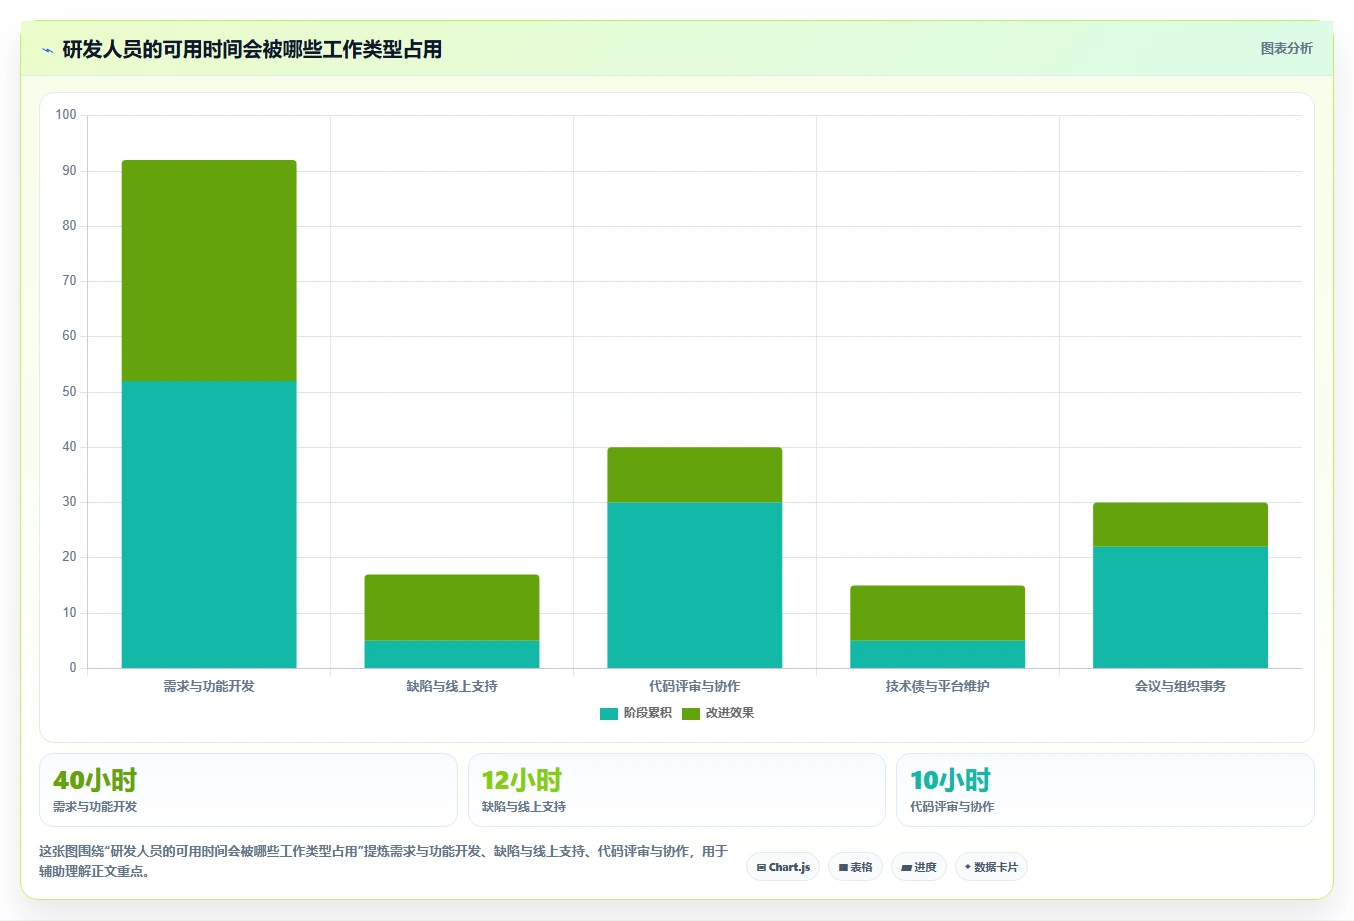The width and height of the screenshot is (1354, 921).
Task: Click the green segment of the 需求与功能开发 bar
Action: pos(209,271)
